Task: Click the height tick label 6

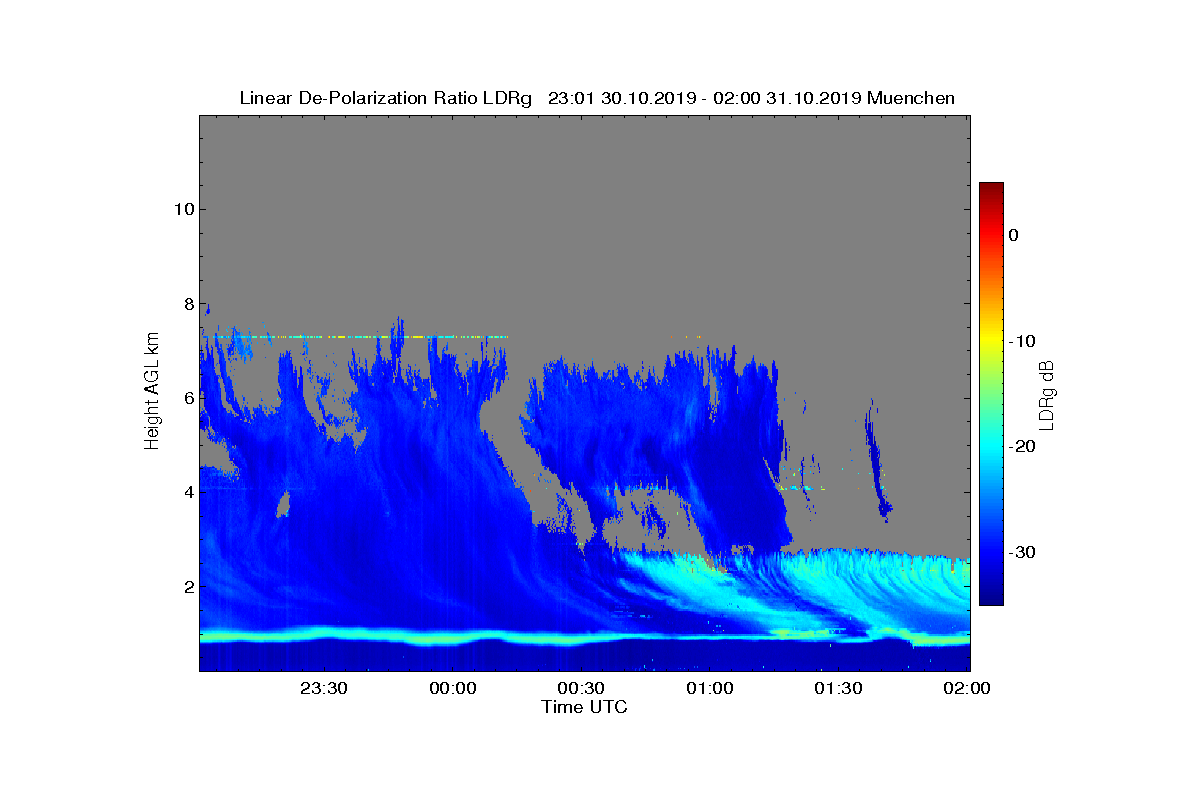Action: 187,397
